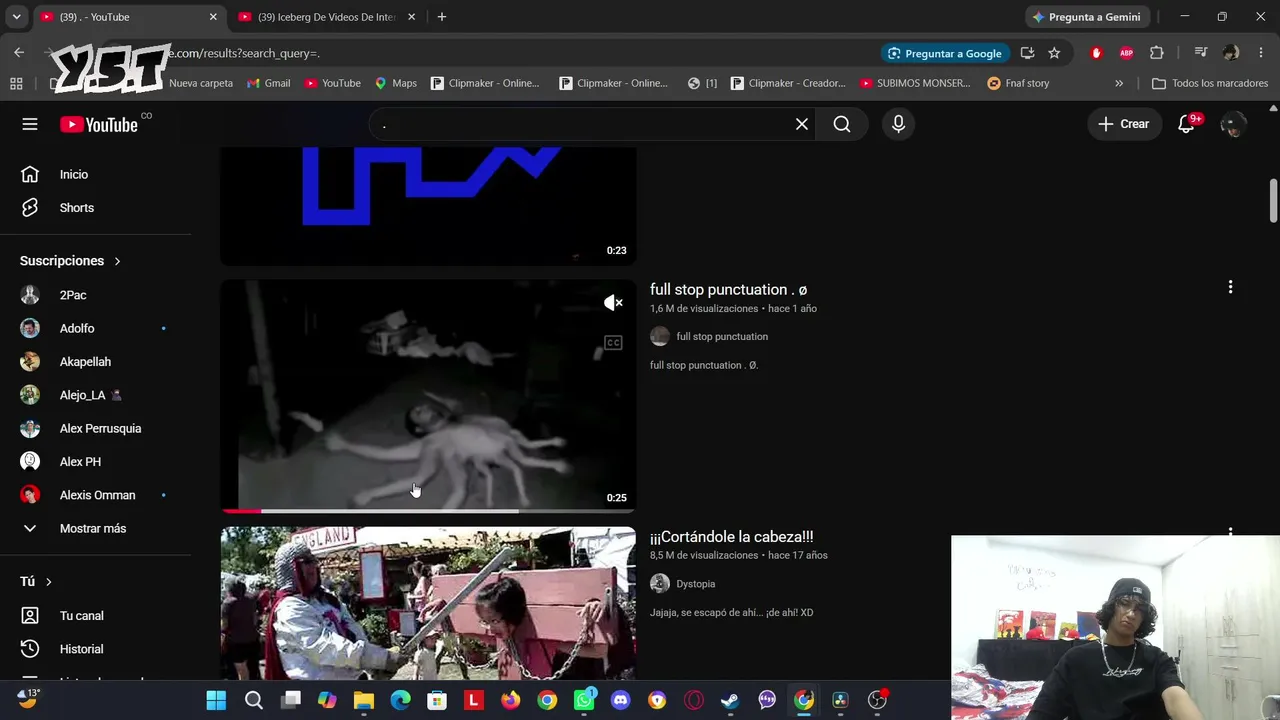Open the full stop punctuation video thumbnail
The height and width of the screenshot is (720, 1280).
click(x=428, y=396)
